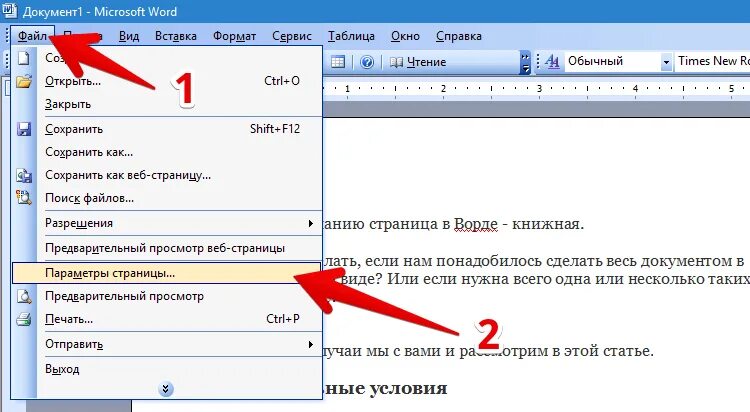The height and width of the screenshot is (412, 750).
Task: Open toolbar options overflow arrow
Action: pos(525,63)
